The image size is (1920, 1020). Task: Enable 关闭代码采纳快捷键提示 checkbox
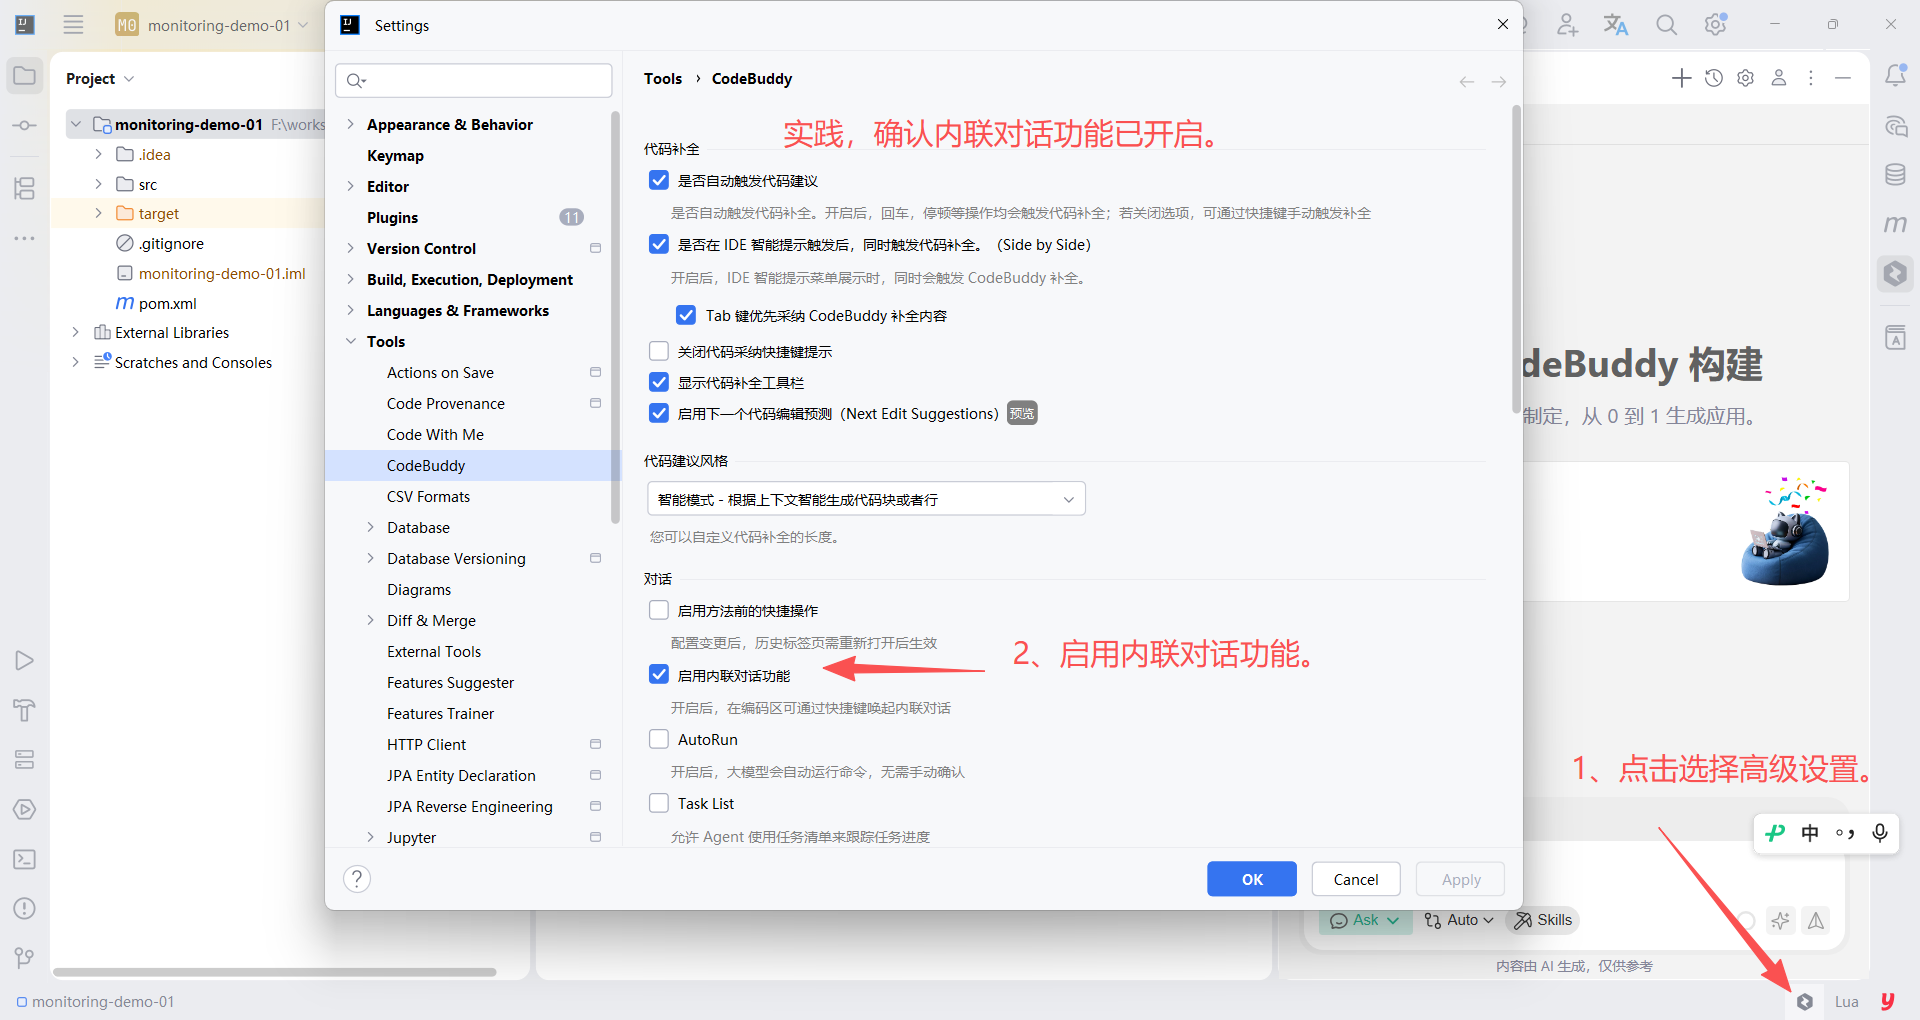[659, 351]
